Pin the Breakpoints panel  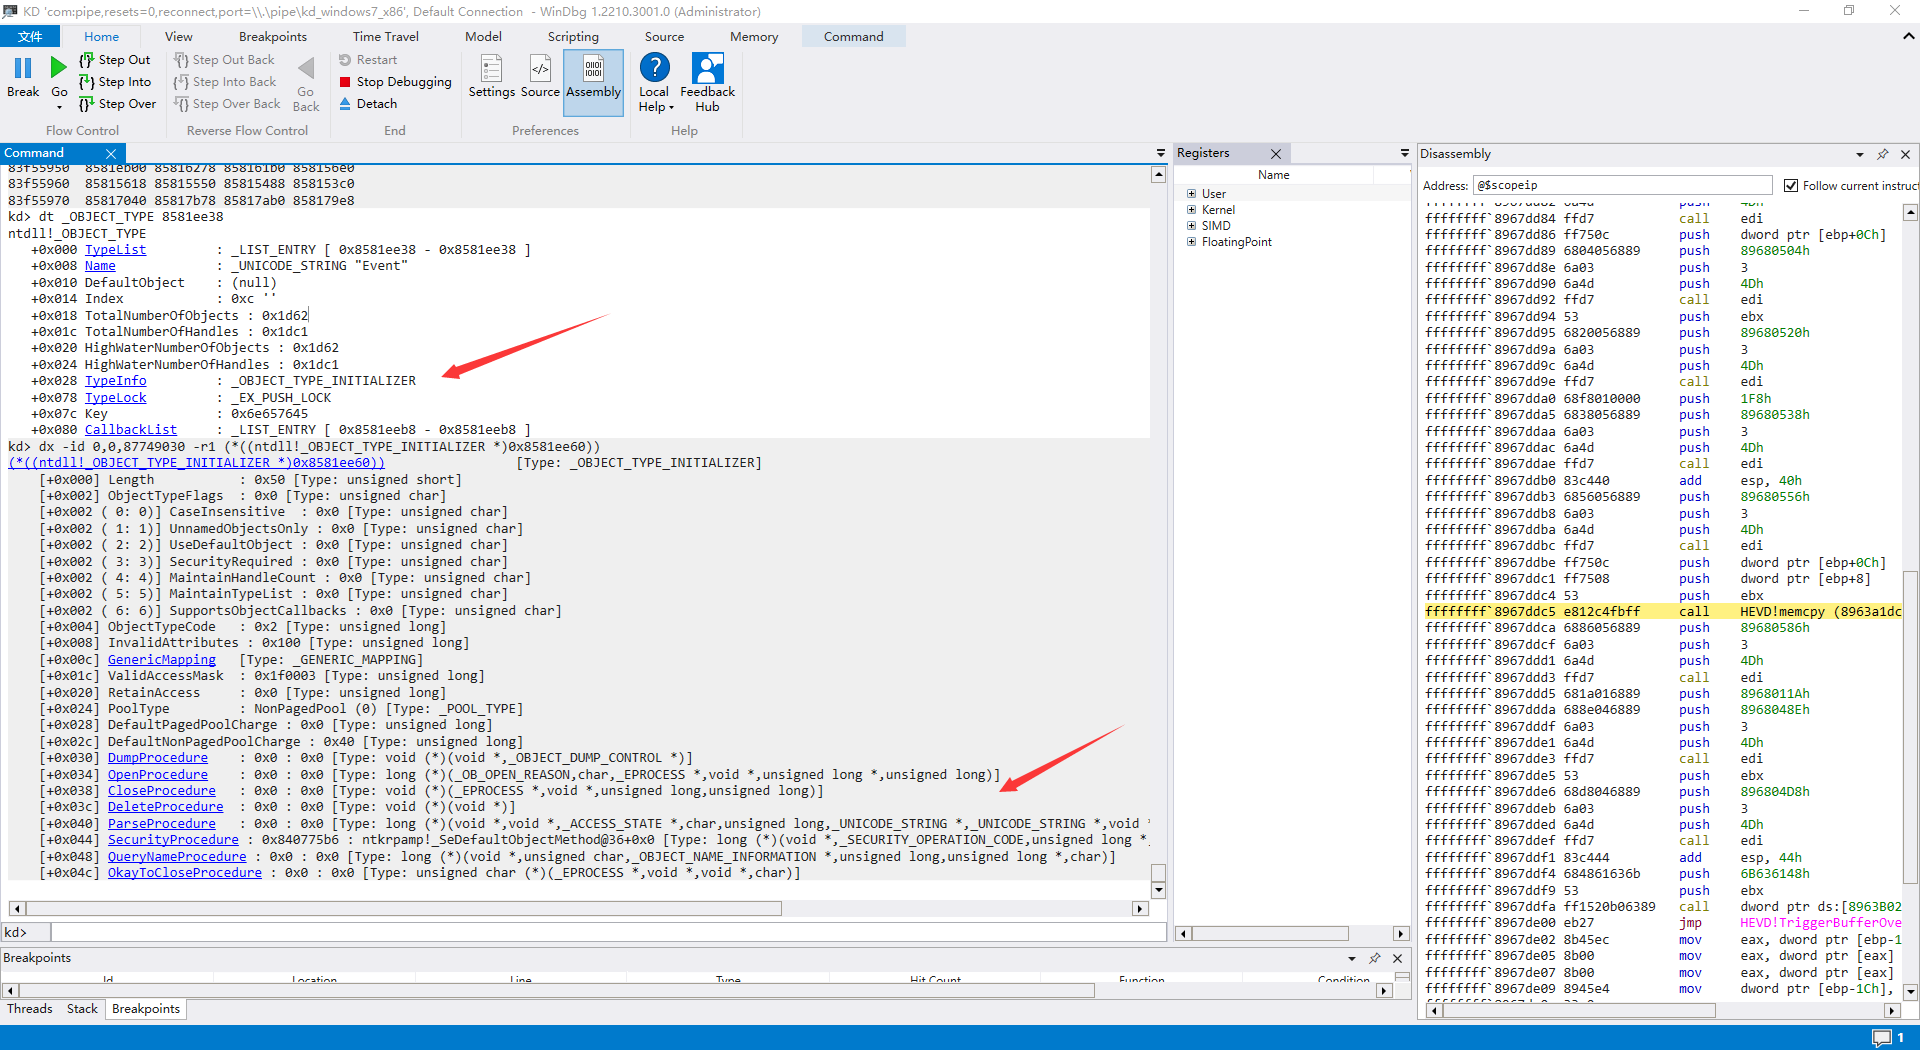1375,958
